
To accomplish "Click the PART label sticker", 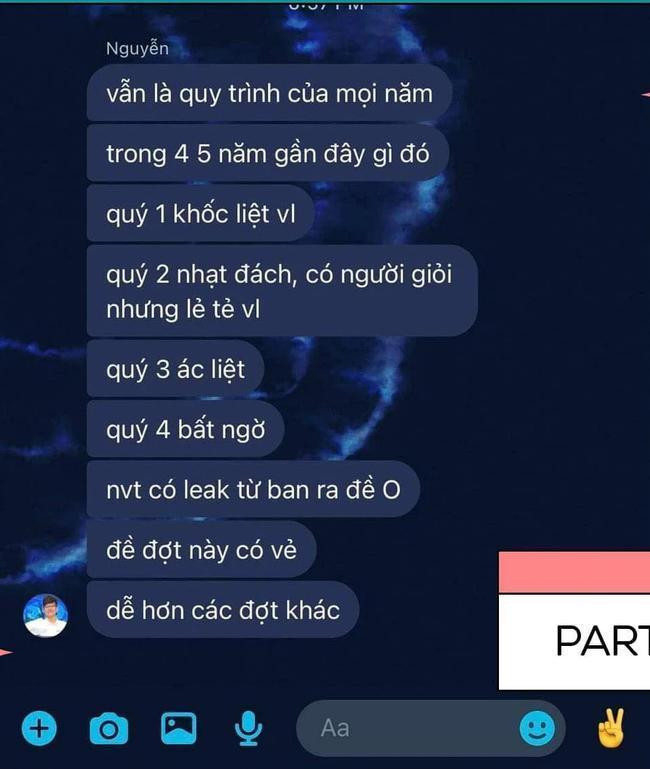I will click(x=574, y=641).
